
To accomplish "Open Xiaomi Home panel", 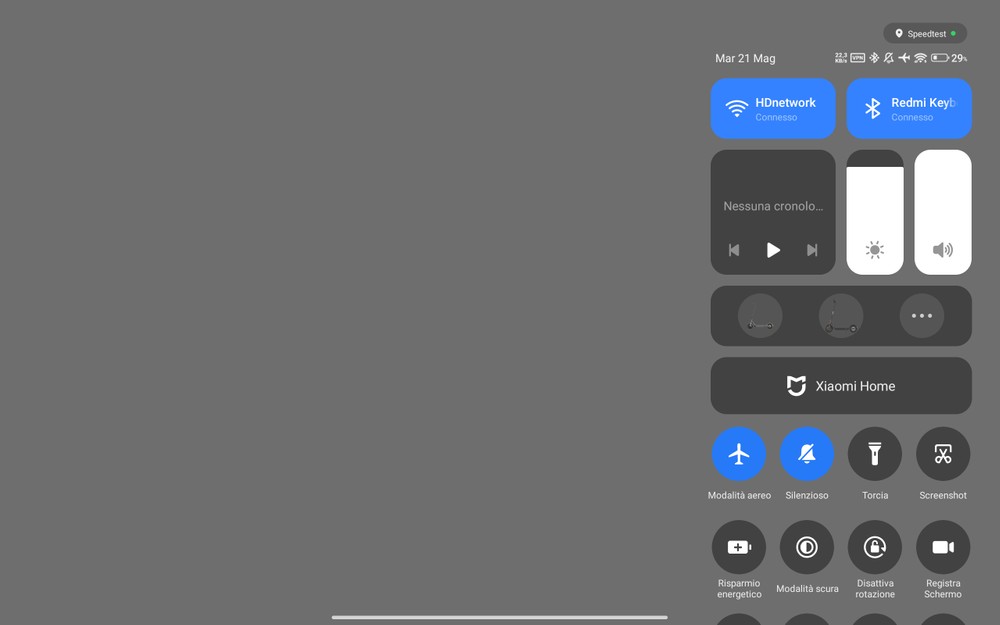I will [x=841, y=386].
